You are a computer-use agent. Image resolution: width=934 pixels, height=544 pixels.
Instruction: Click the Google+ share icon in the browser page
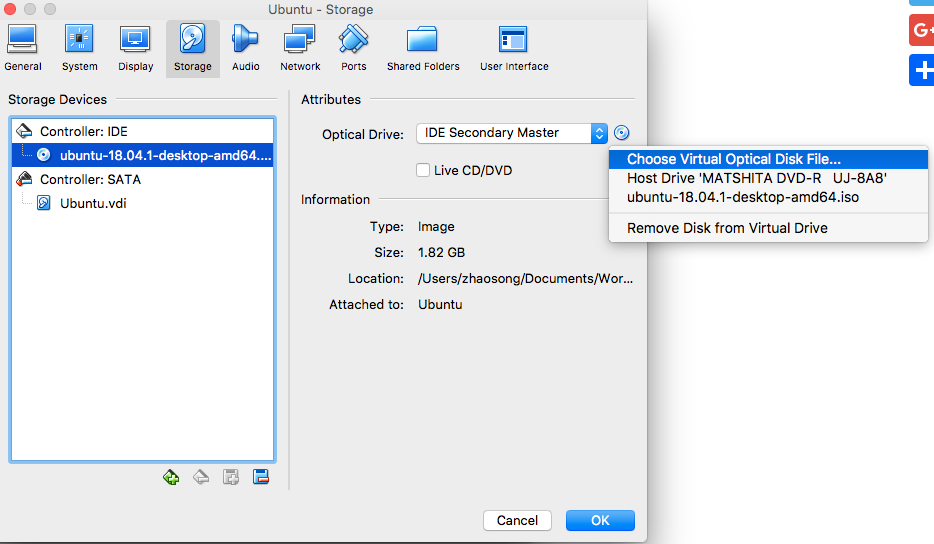[x=921, y=30]
